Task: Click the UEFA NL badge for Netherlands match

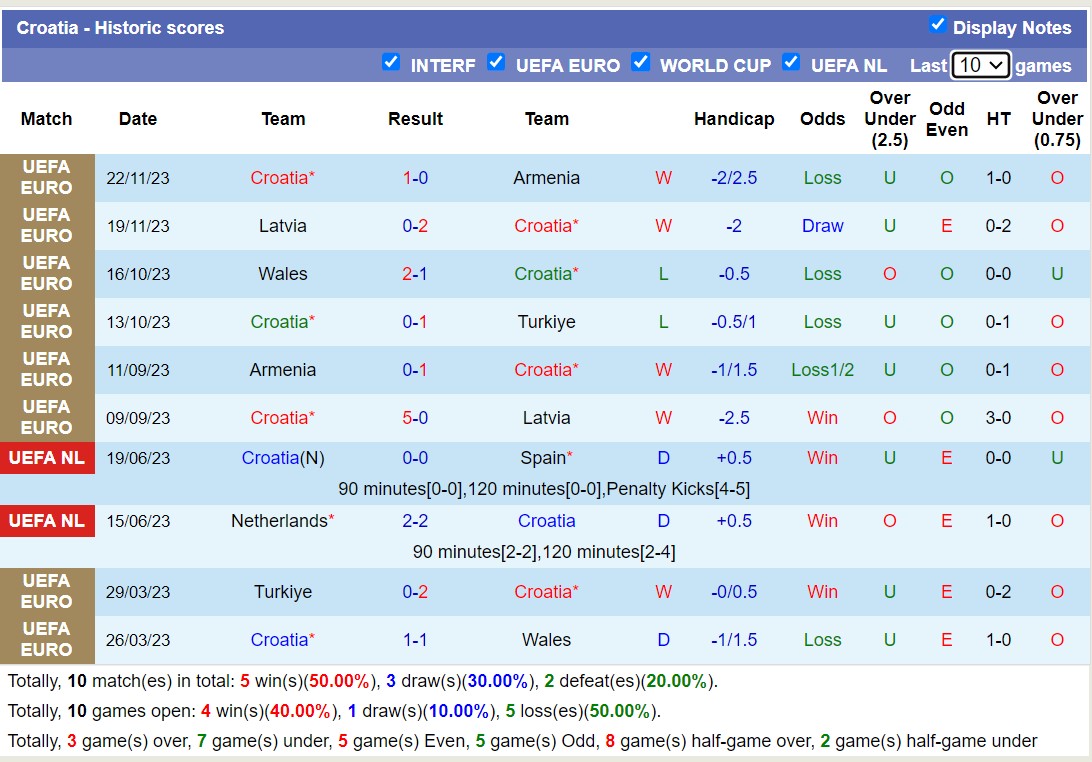Action: coord(47,521)
